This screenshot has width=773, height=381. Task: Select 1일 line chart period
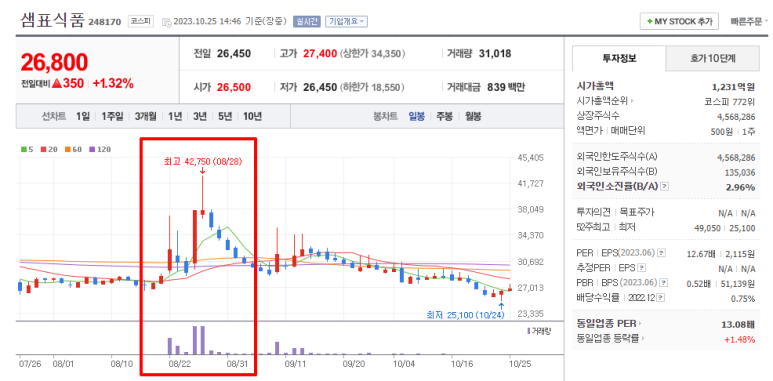click(83, 116)
